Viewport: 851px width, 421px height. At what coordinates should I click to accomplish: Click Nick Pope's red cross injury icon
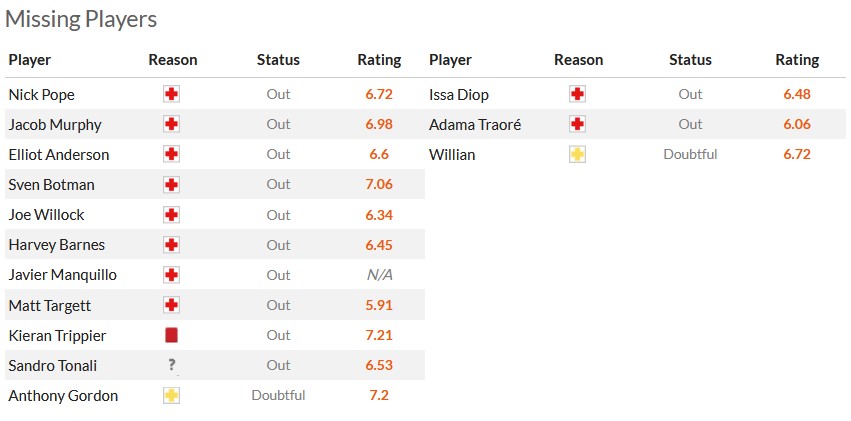(171, 95)
